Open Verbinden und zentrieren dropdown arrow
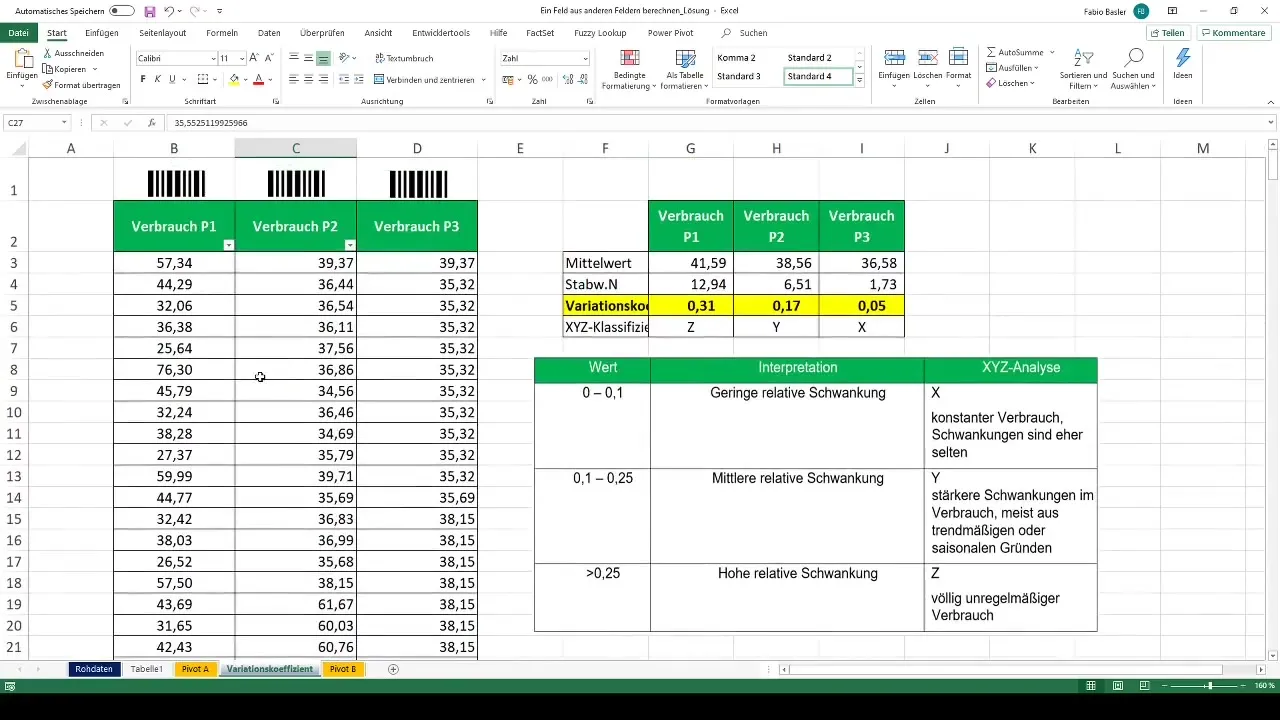The width and height of the screenshot is (1280, 720). (483, 79)
